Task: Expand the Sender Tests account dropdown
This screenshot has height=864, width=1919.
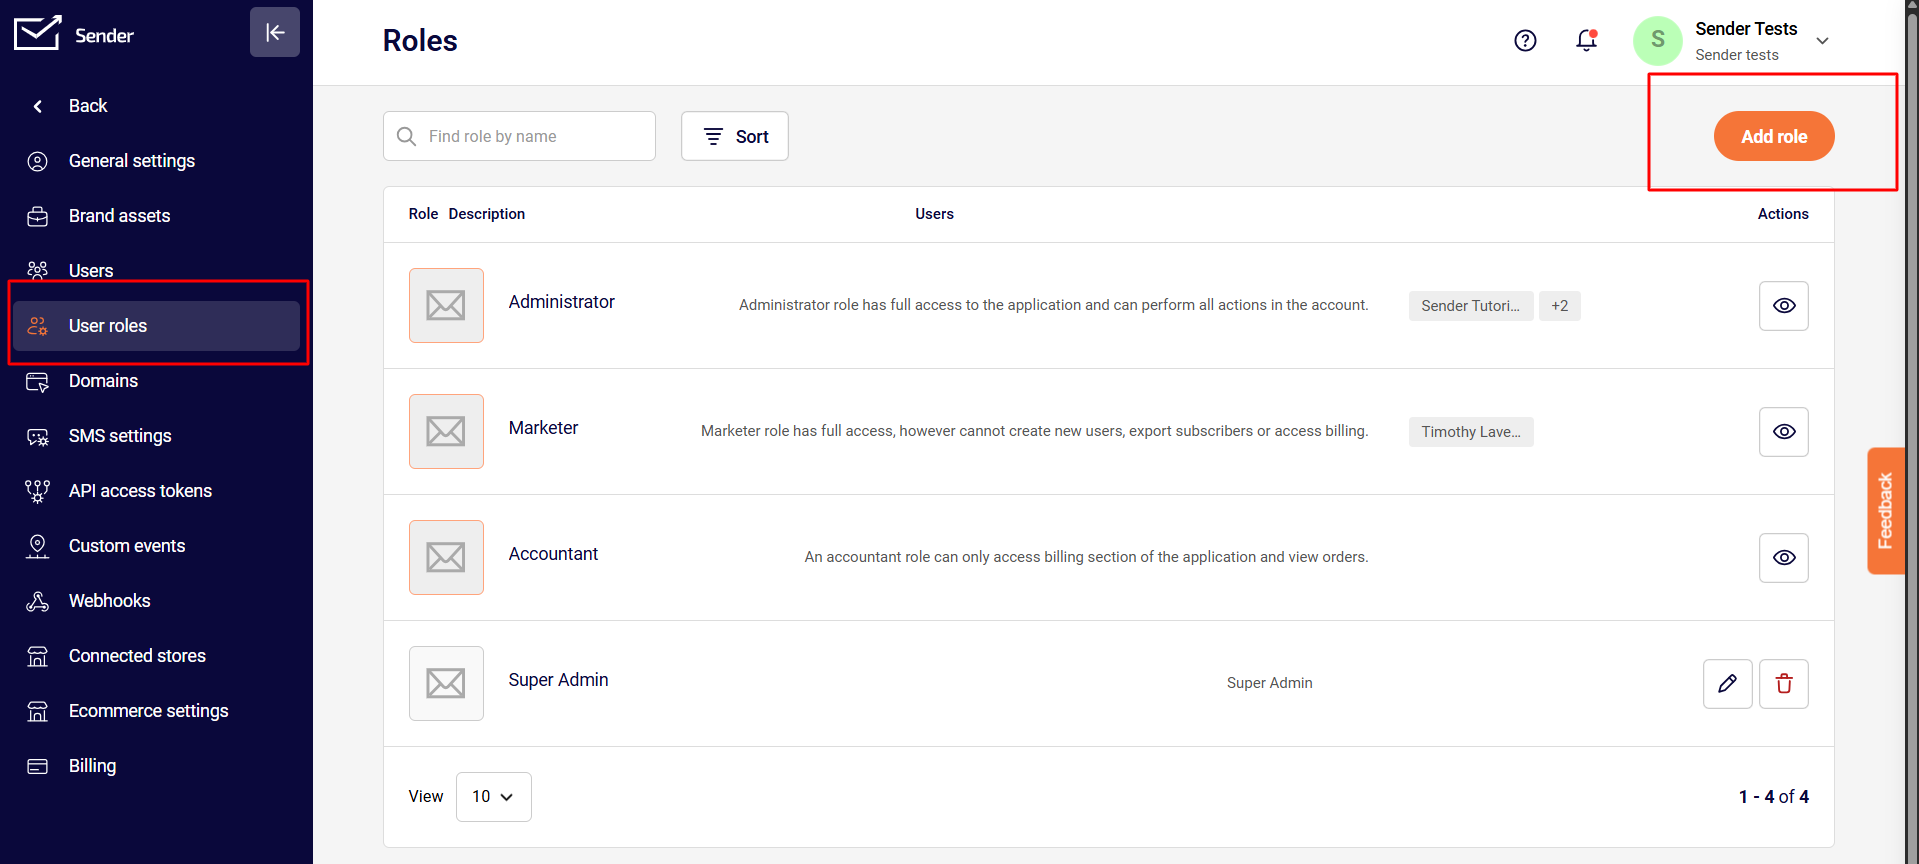Action: pyautogui.click(x=1822, y=41)
